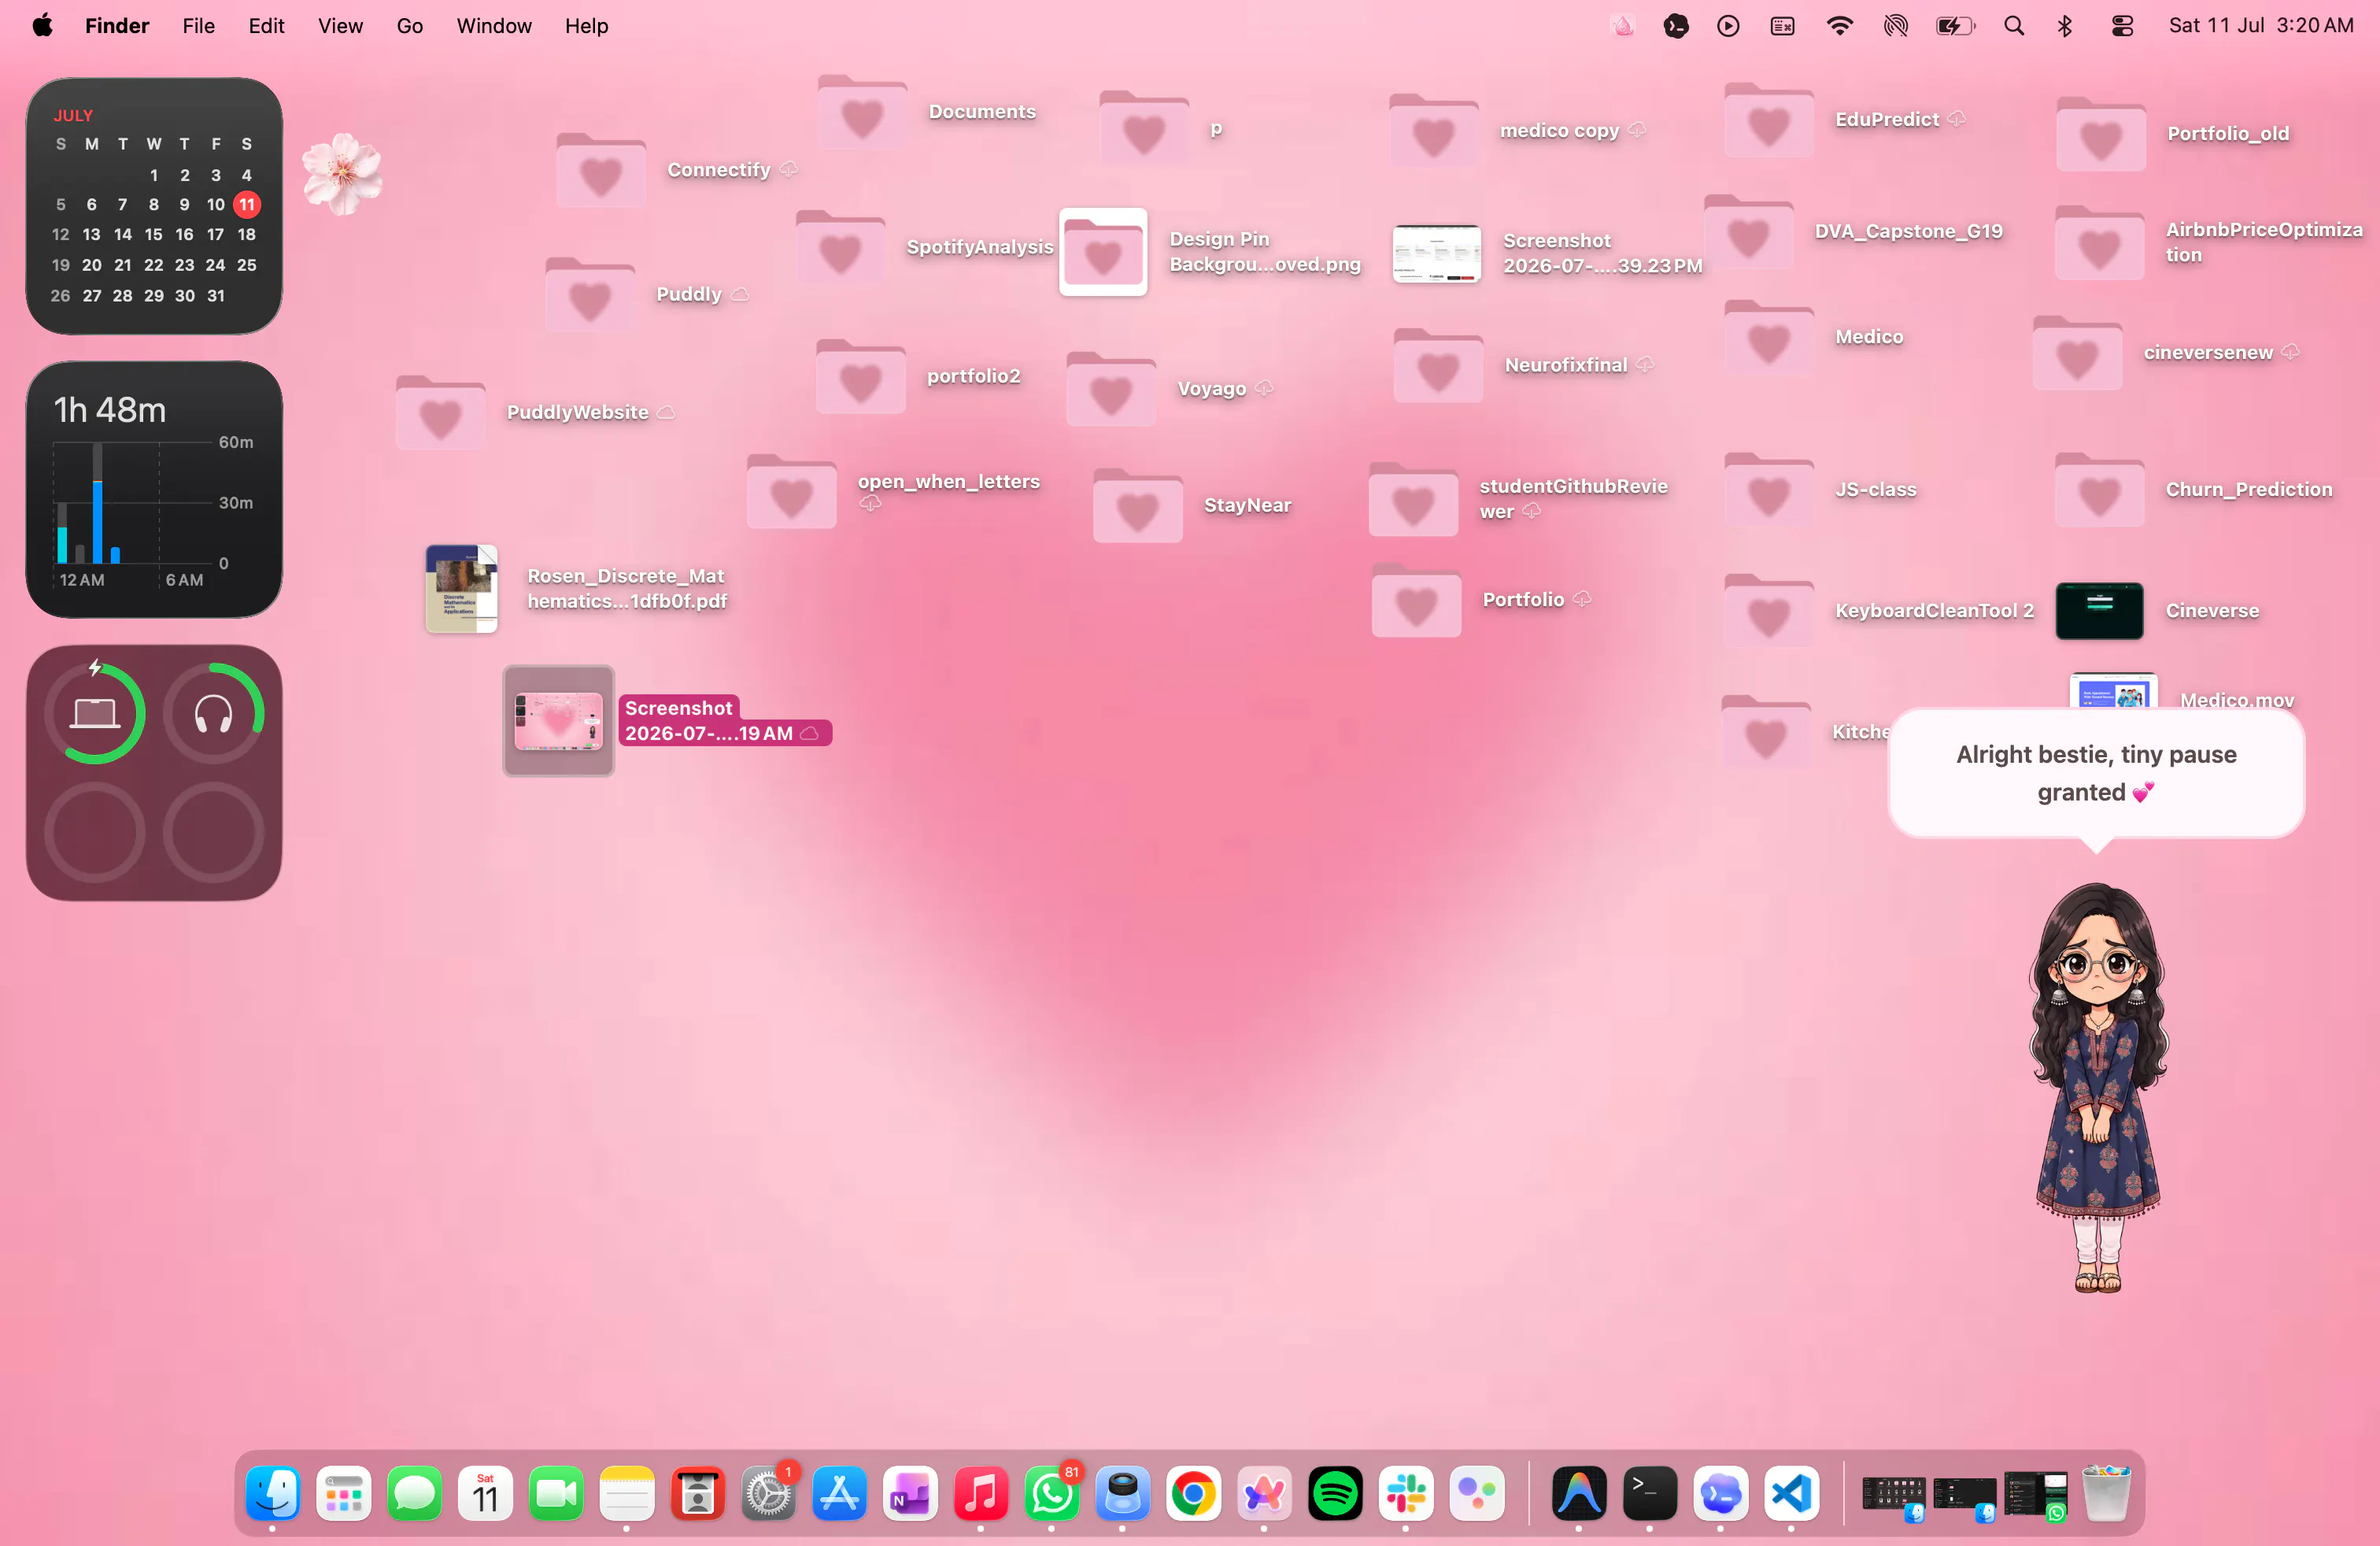Open Finder from the Dock
This screenshot has height=1546, width=2380.
(272, 1494)
